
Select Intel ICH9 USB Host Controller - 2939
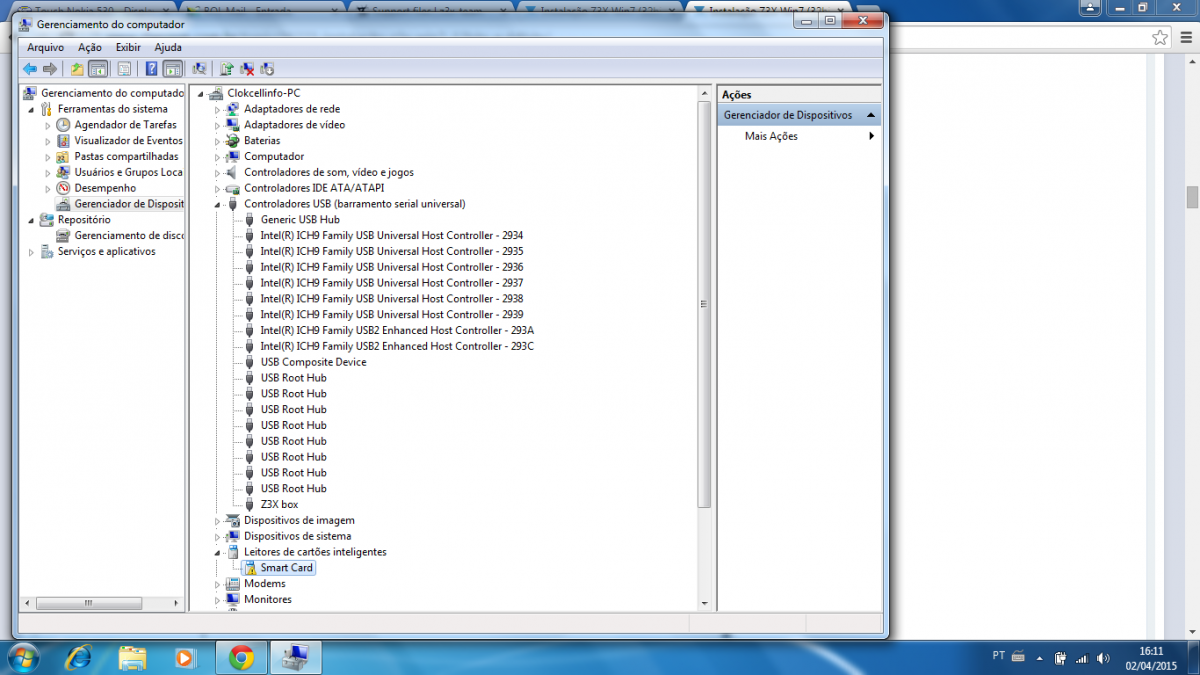click(x=392, y=314)
